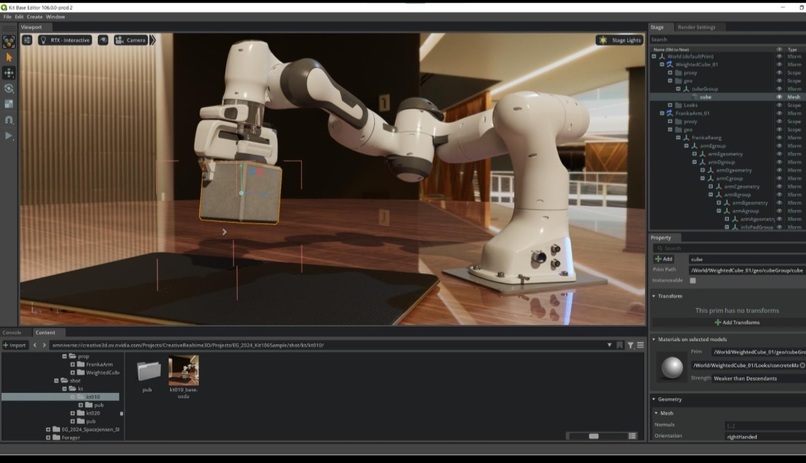The width and height of the screenshot is (806, 463).
Task: Open the viewport settings sliders icon
Action: click(27, 40)
